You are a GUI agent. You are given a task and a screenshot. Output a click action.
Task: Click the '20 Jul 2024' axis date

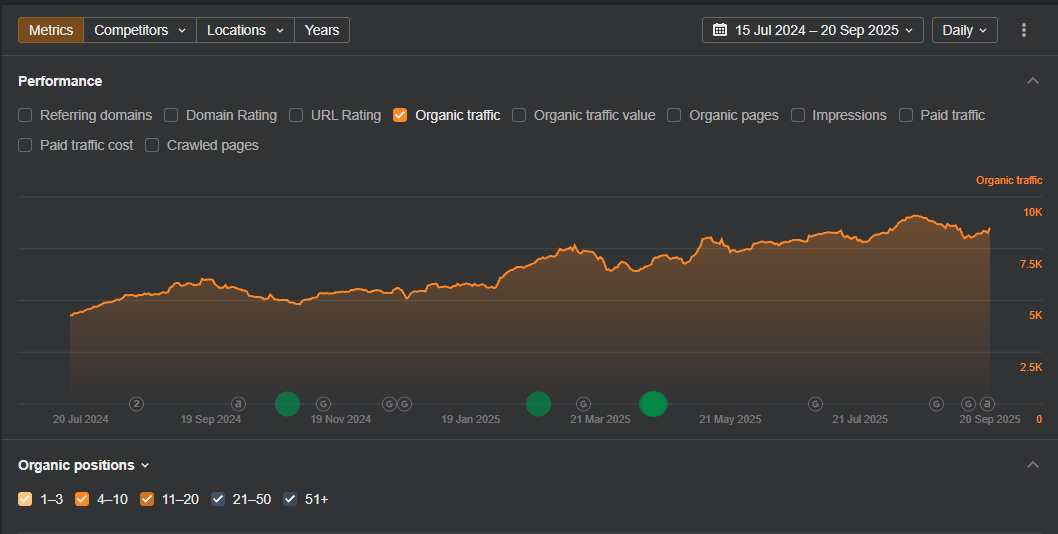(80, 419)
